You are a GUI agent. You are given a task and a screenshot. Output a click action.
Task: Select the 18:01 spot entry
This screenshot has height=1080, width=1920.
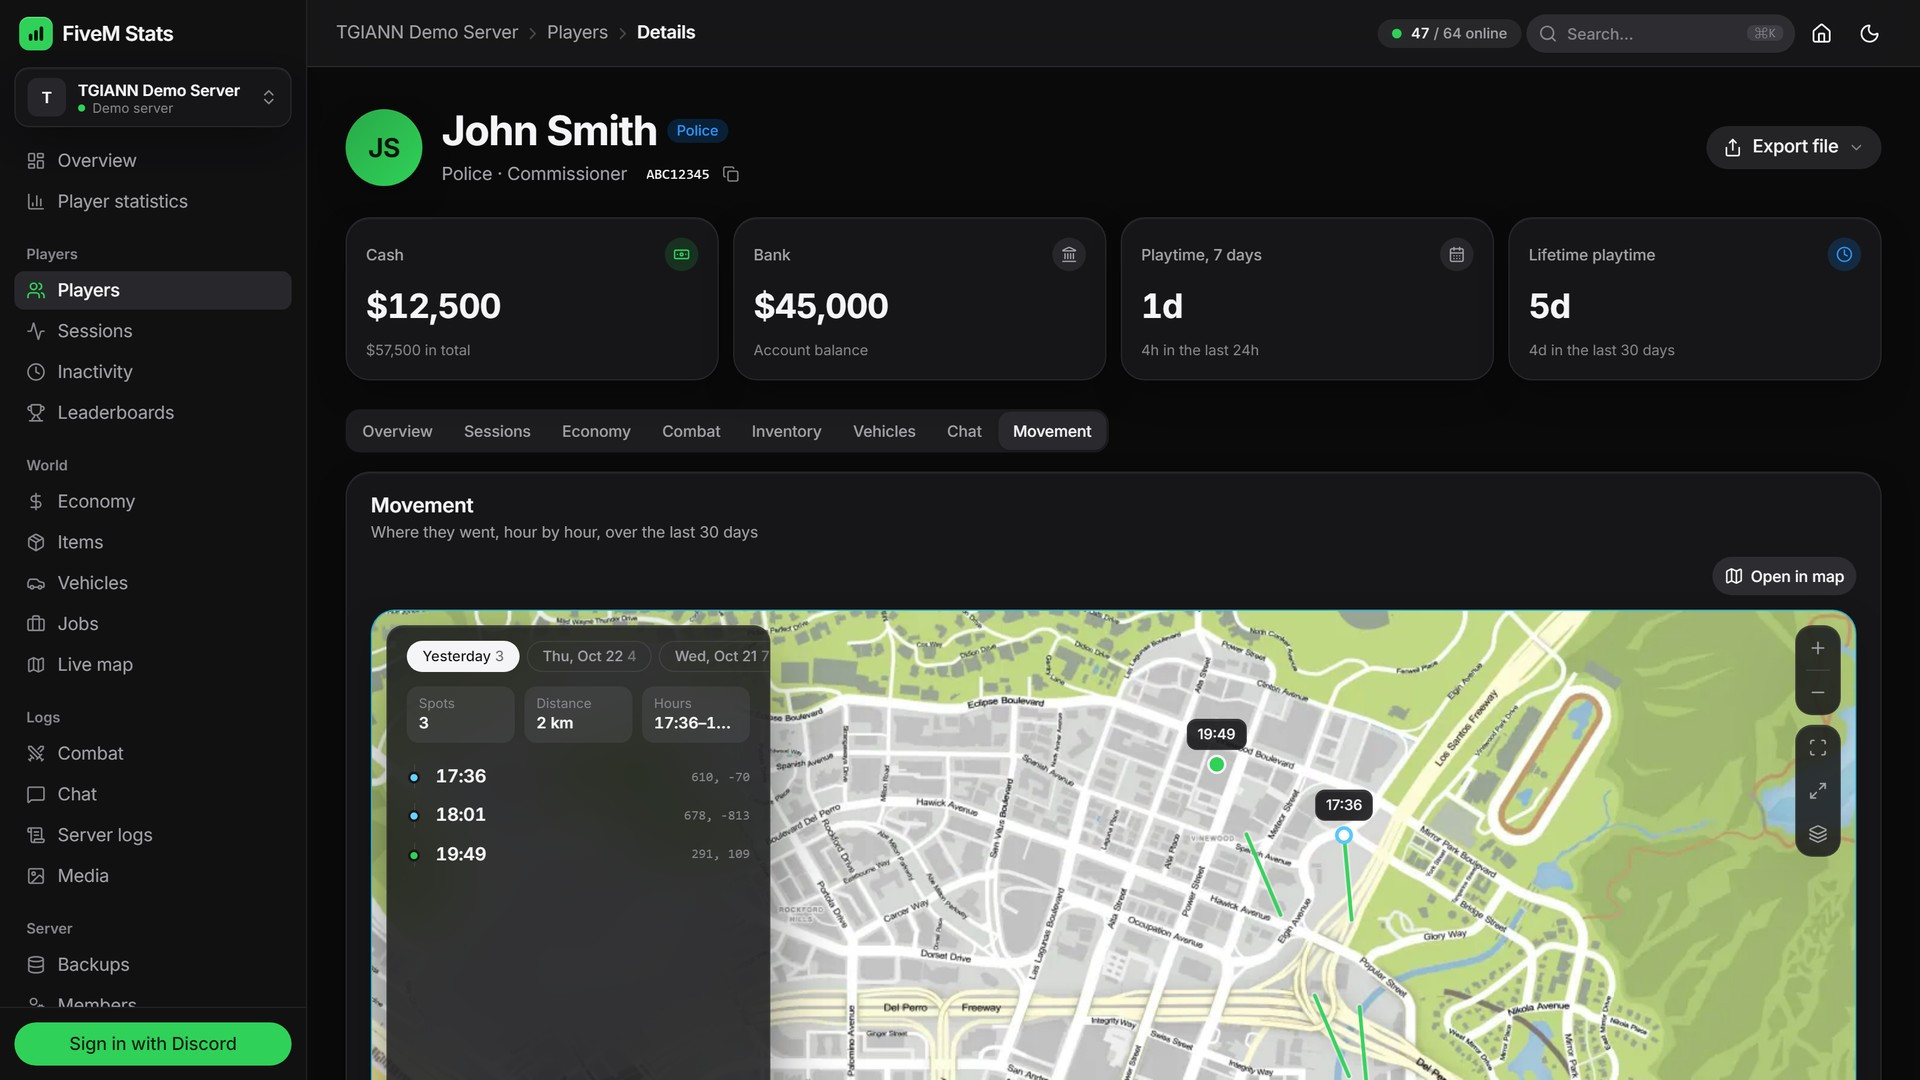[579, 815]
